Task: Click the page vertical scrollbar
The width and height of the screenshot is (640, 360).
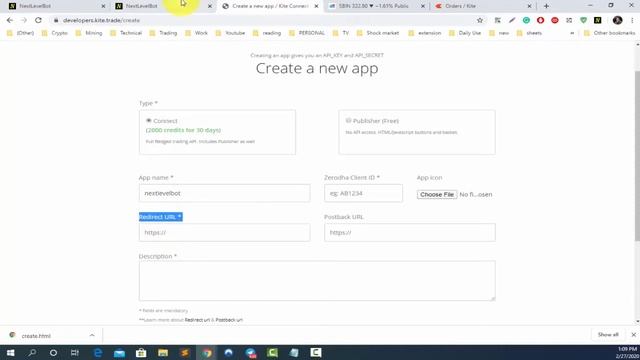Action: [637, 155]
